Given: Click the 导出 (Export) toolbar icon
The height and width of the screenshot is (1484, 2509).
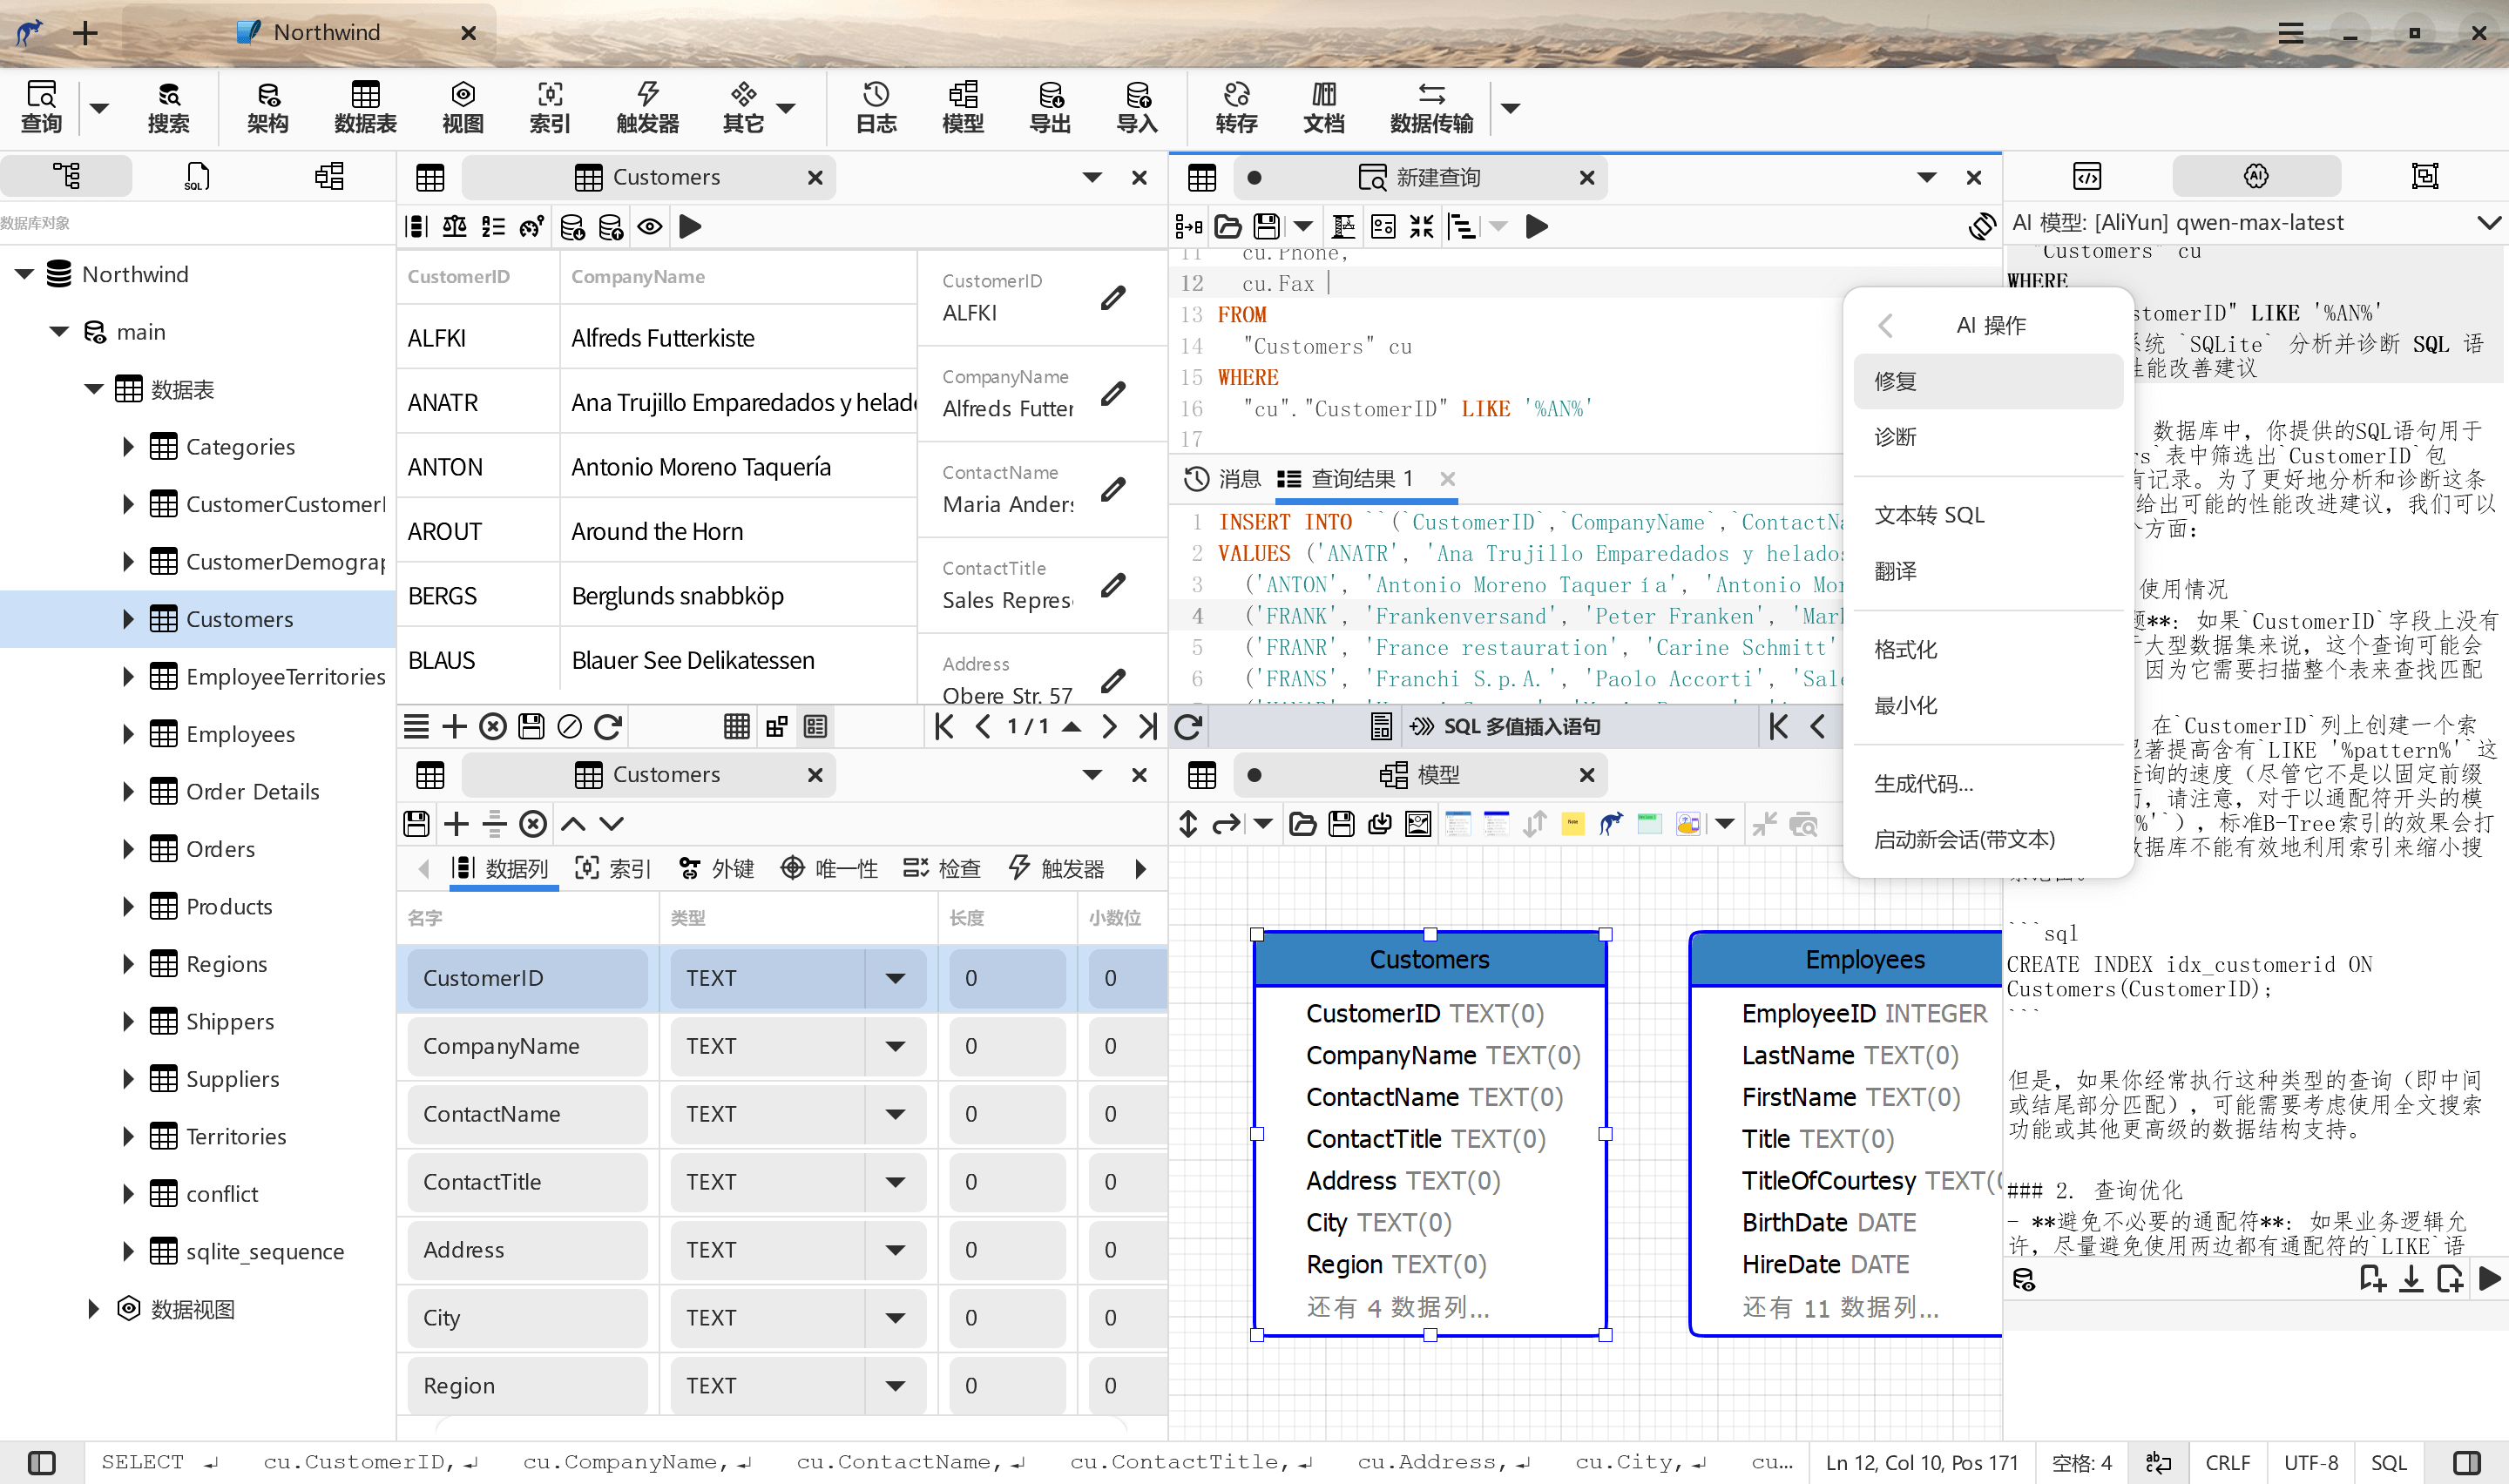Looking at the screenshot, I should 1053,106.
